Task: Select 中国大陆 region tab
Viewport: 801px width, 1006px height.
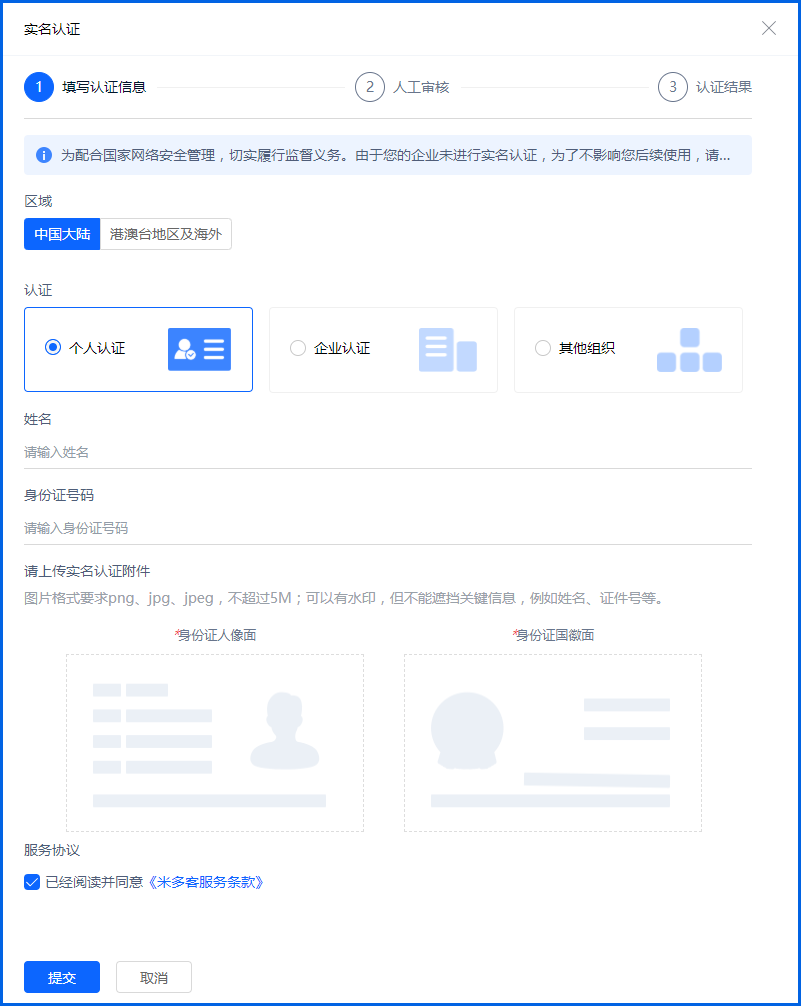Action: click(62, 234)
